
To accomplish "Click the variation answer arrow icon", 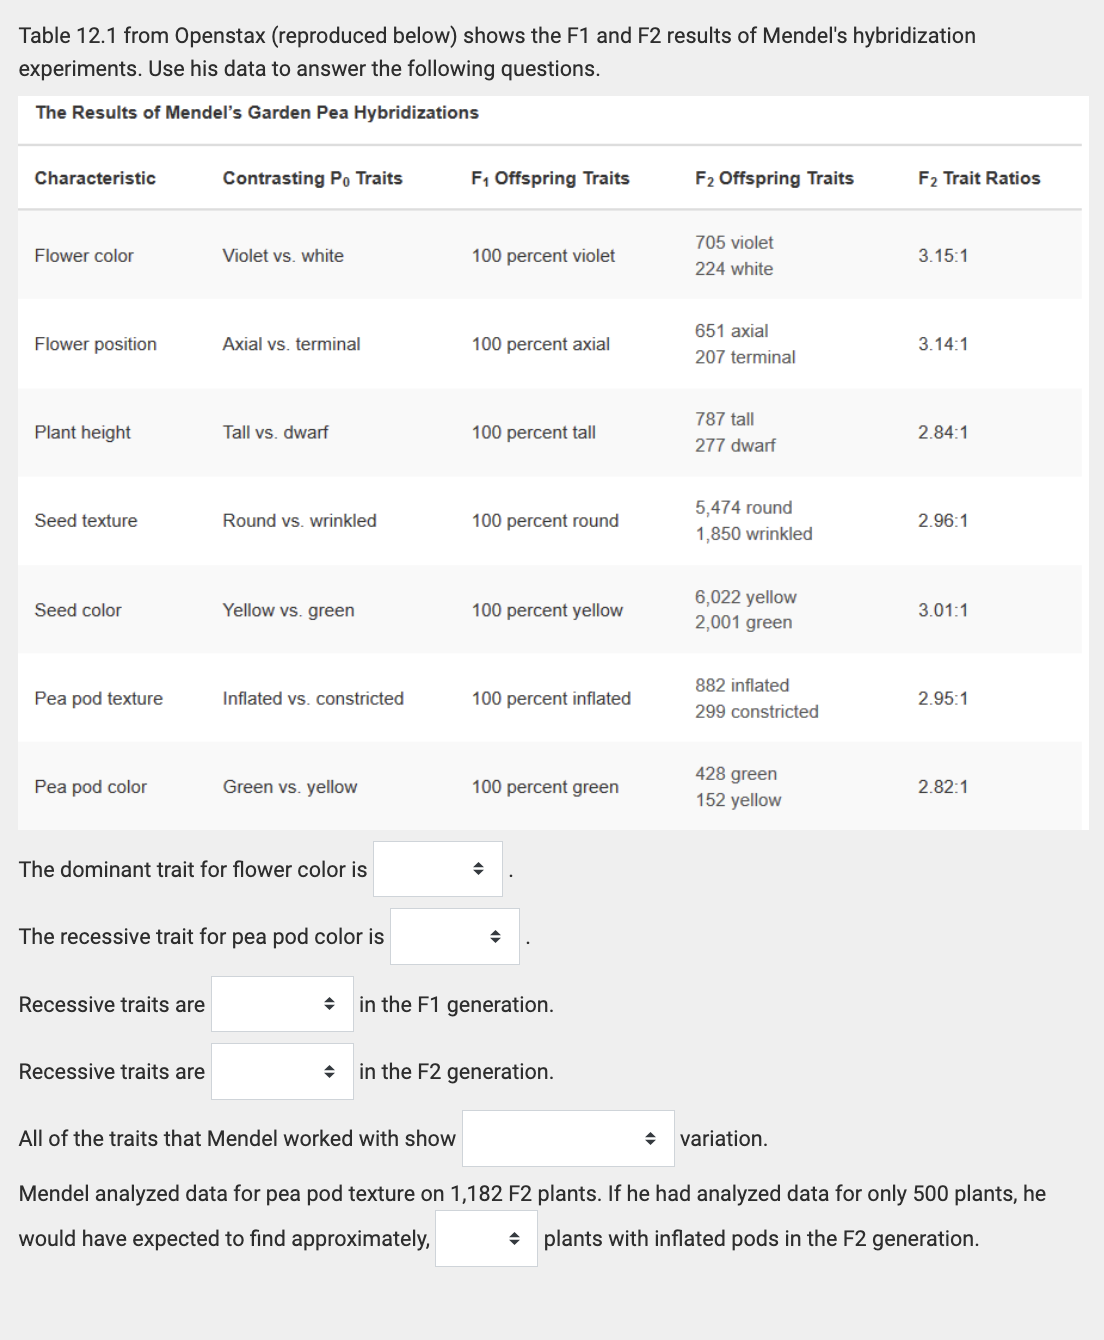I will [x=651, y=1137].
